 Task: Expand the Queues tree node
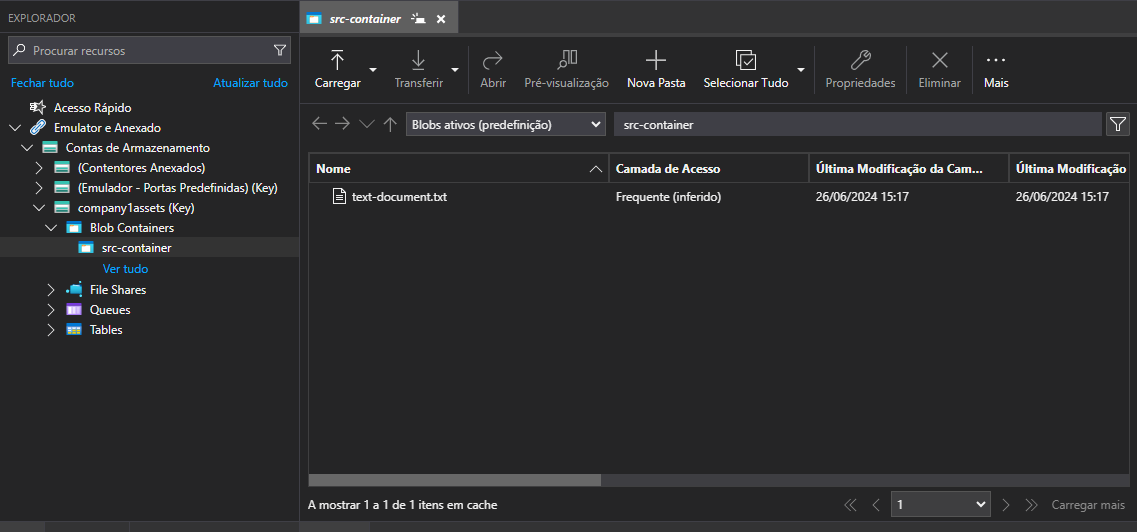point(51,309)
